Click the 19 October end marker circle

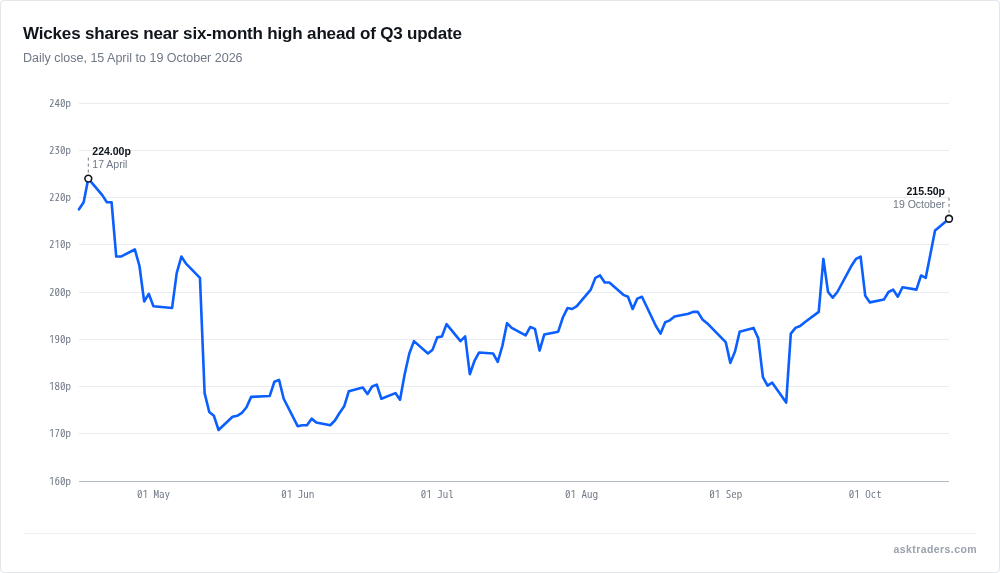pyautogui.click(x=949, y=219)
